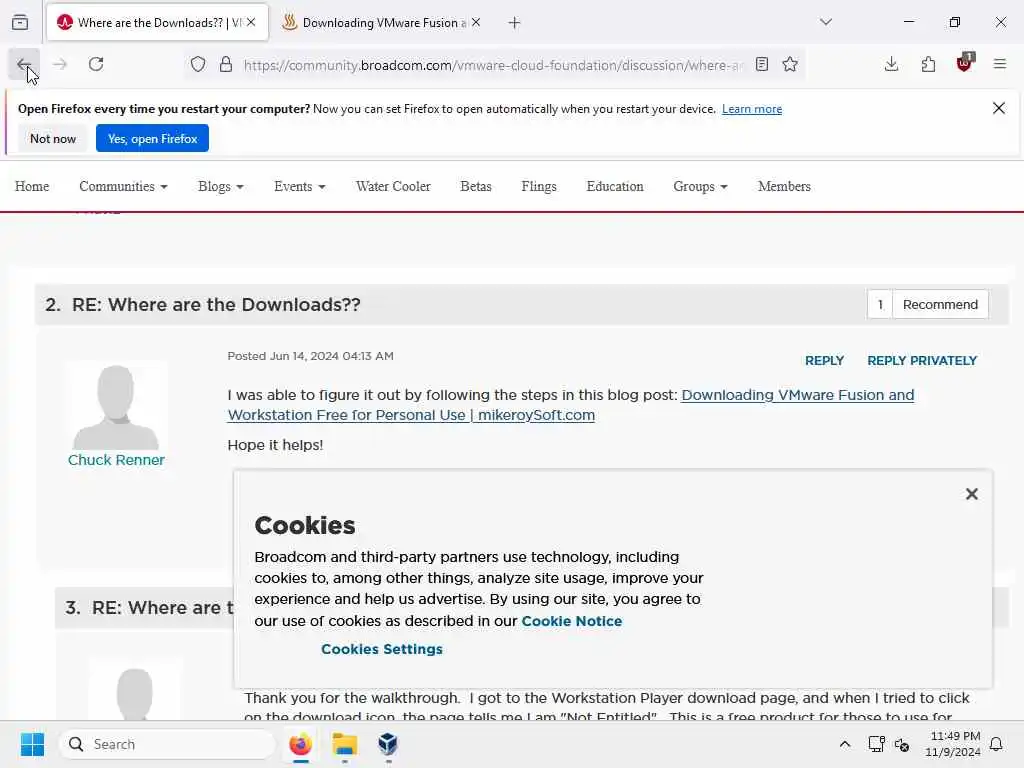
Task: Click the forward navigation arrow
Action: (60, 64)
